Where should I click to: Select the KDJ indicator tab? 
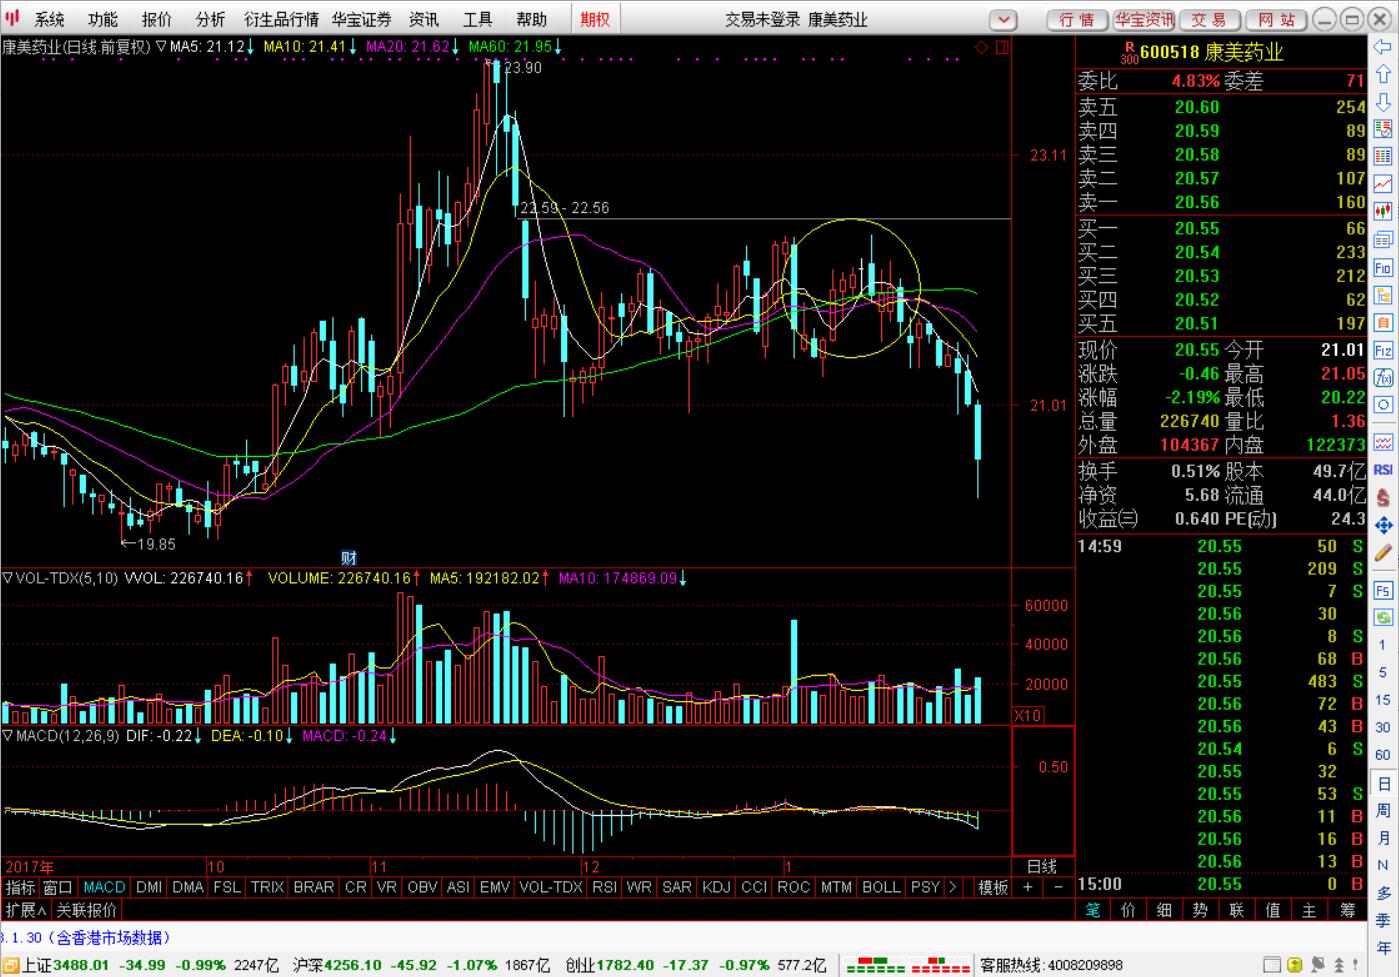click(716, 887)
